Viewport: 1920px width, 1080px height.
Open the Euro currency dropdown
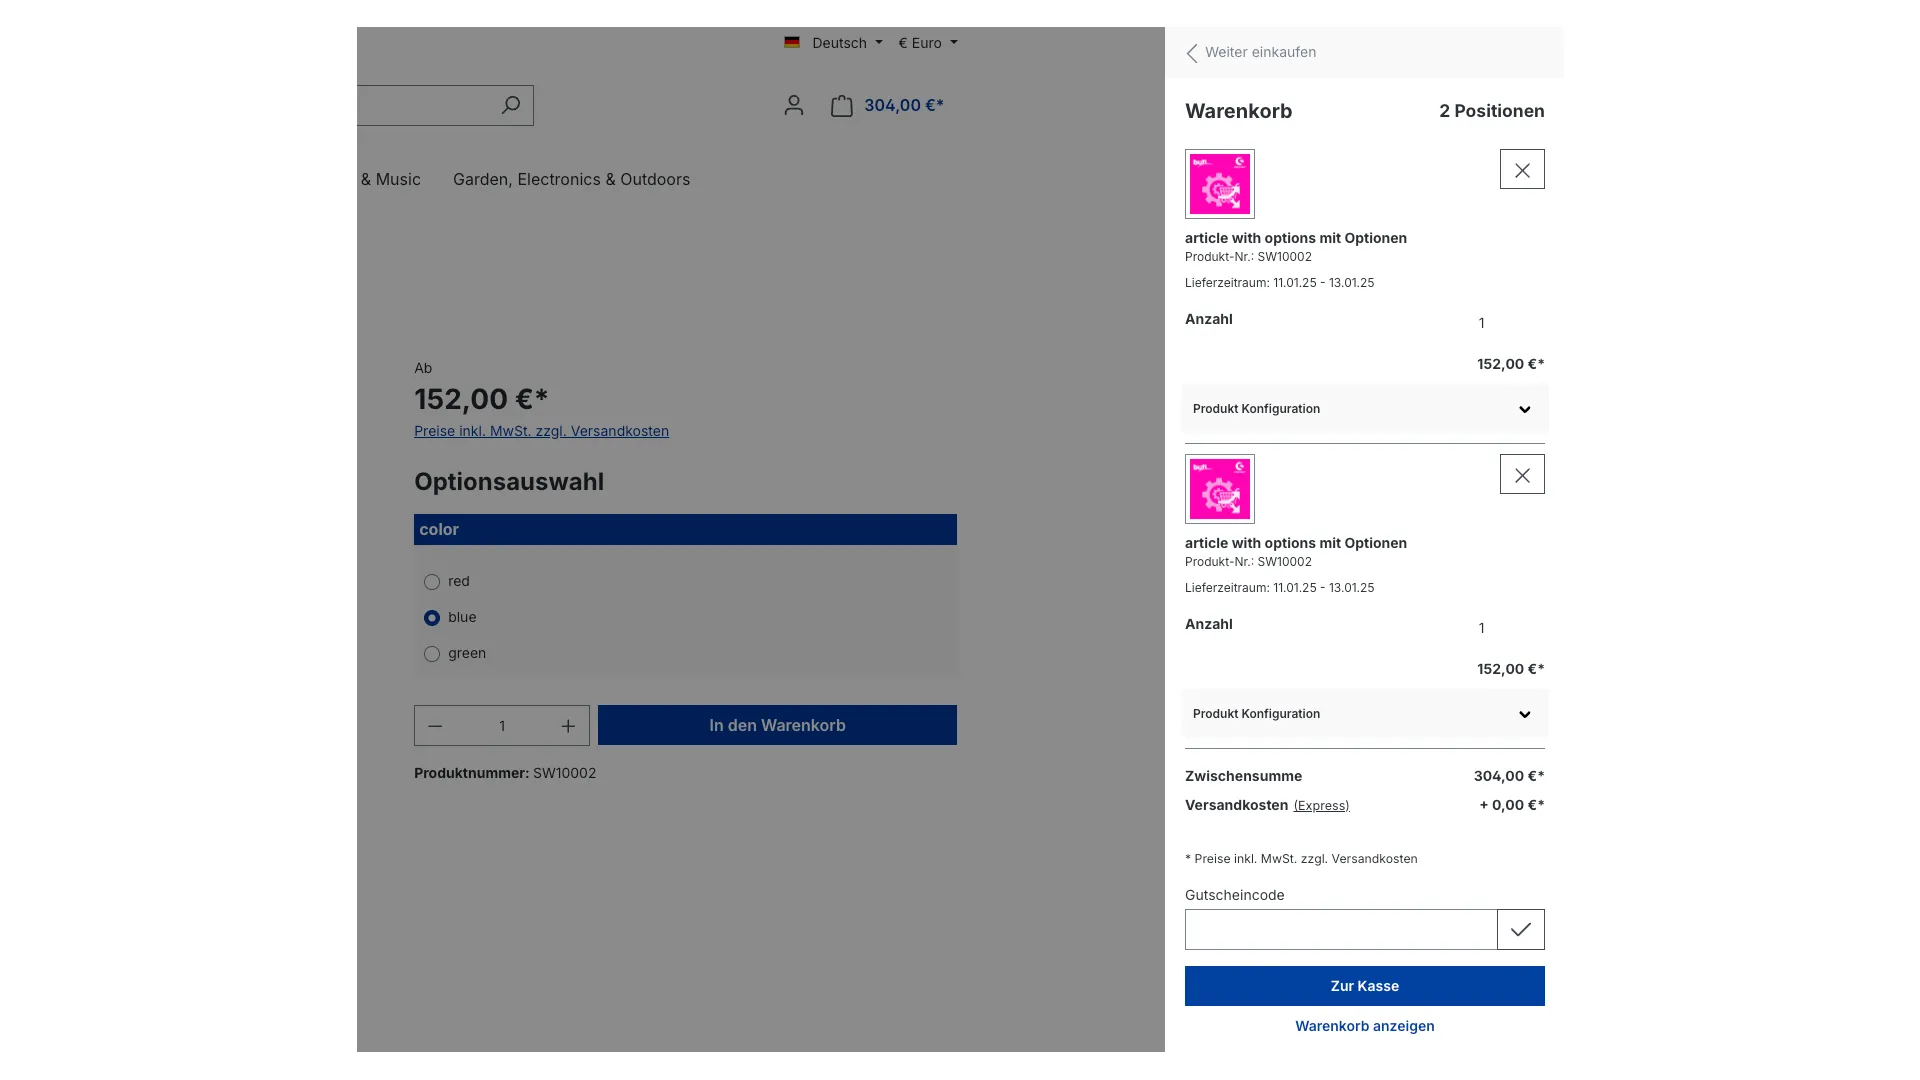point(926,43)
